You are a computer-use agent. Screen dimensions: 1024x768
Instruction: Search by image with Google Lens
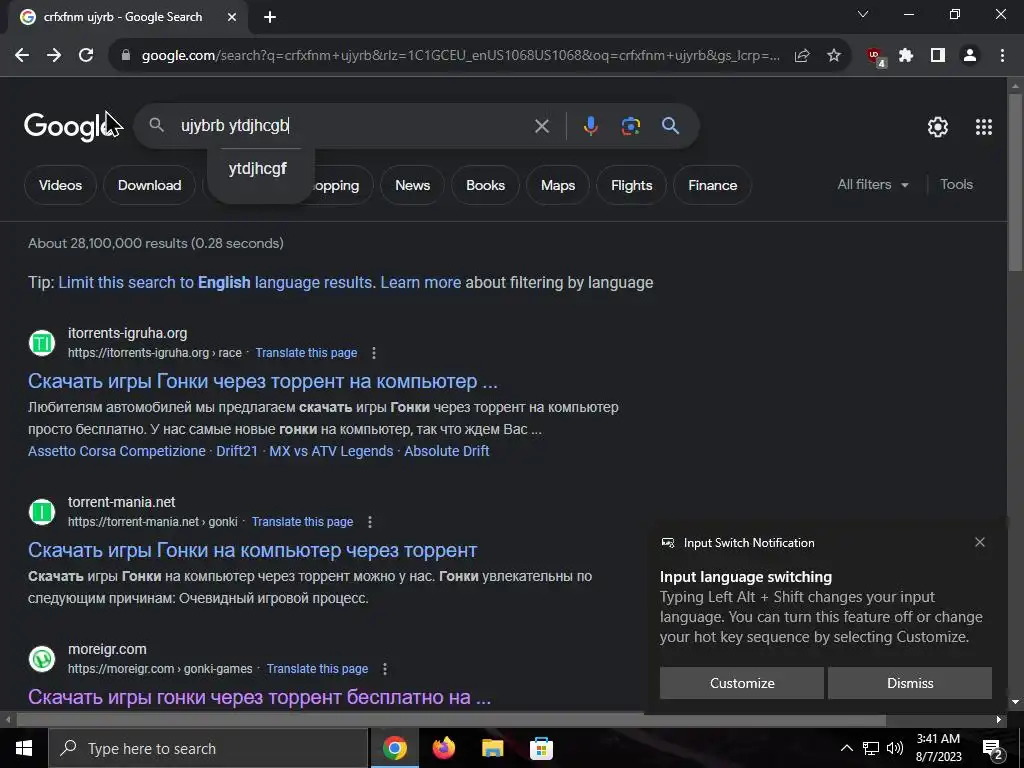631,126
